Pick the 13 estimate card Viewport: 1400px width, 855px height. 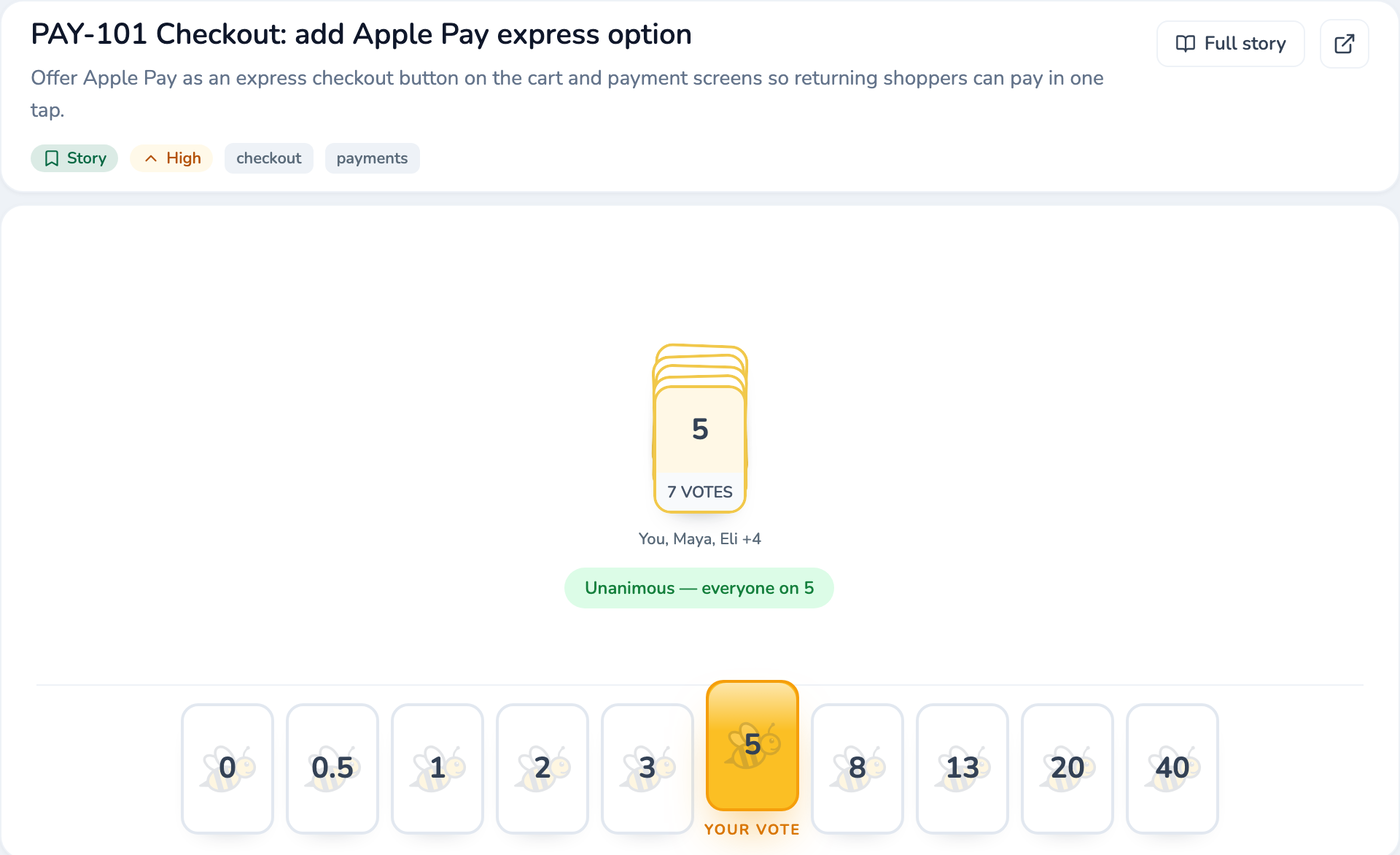(x=962, y=768)
